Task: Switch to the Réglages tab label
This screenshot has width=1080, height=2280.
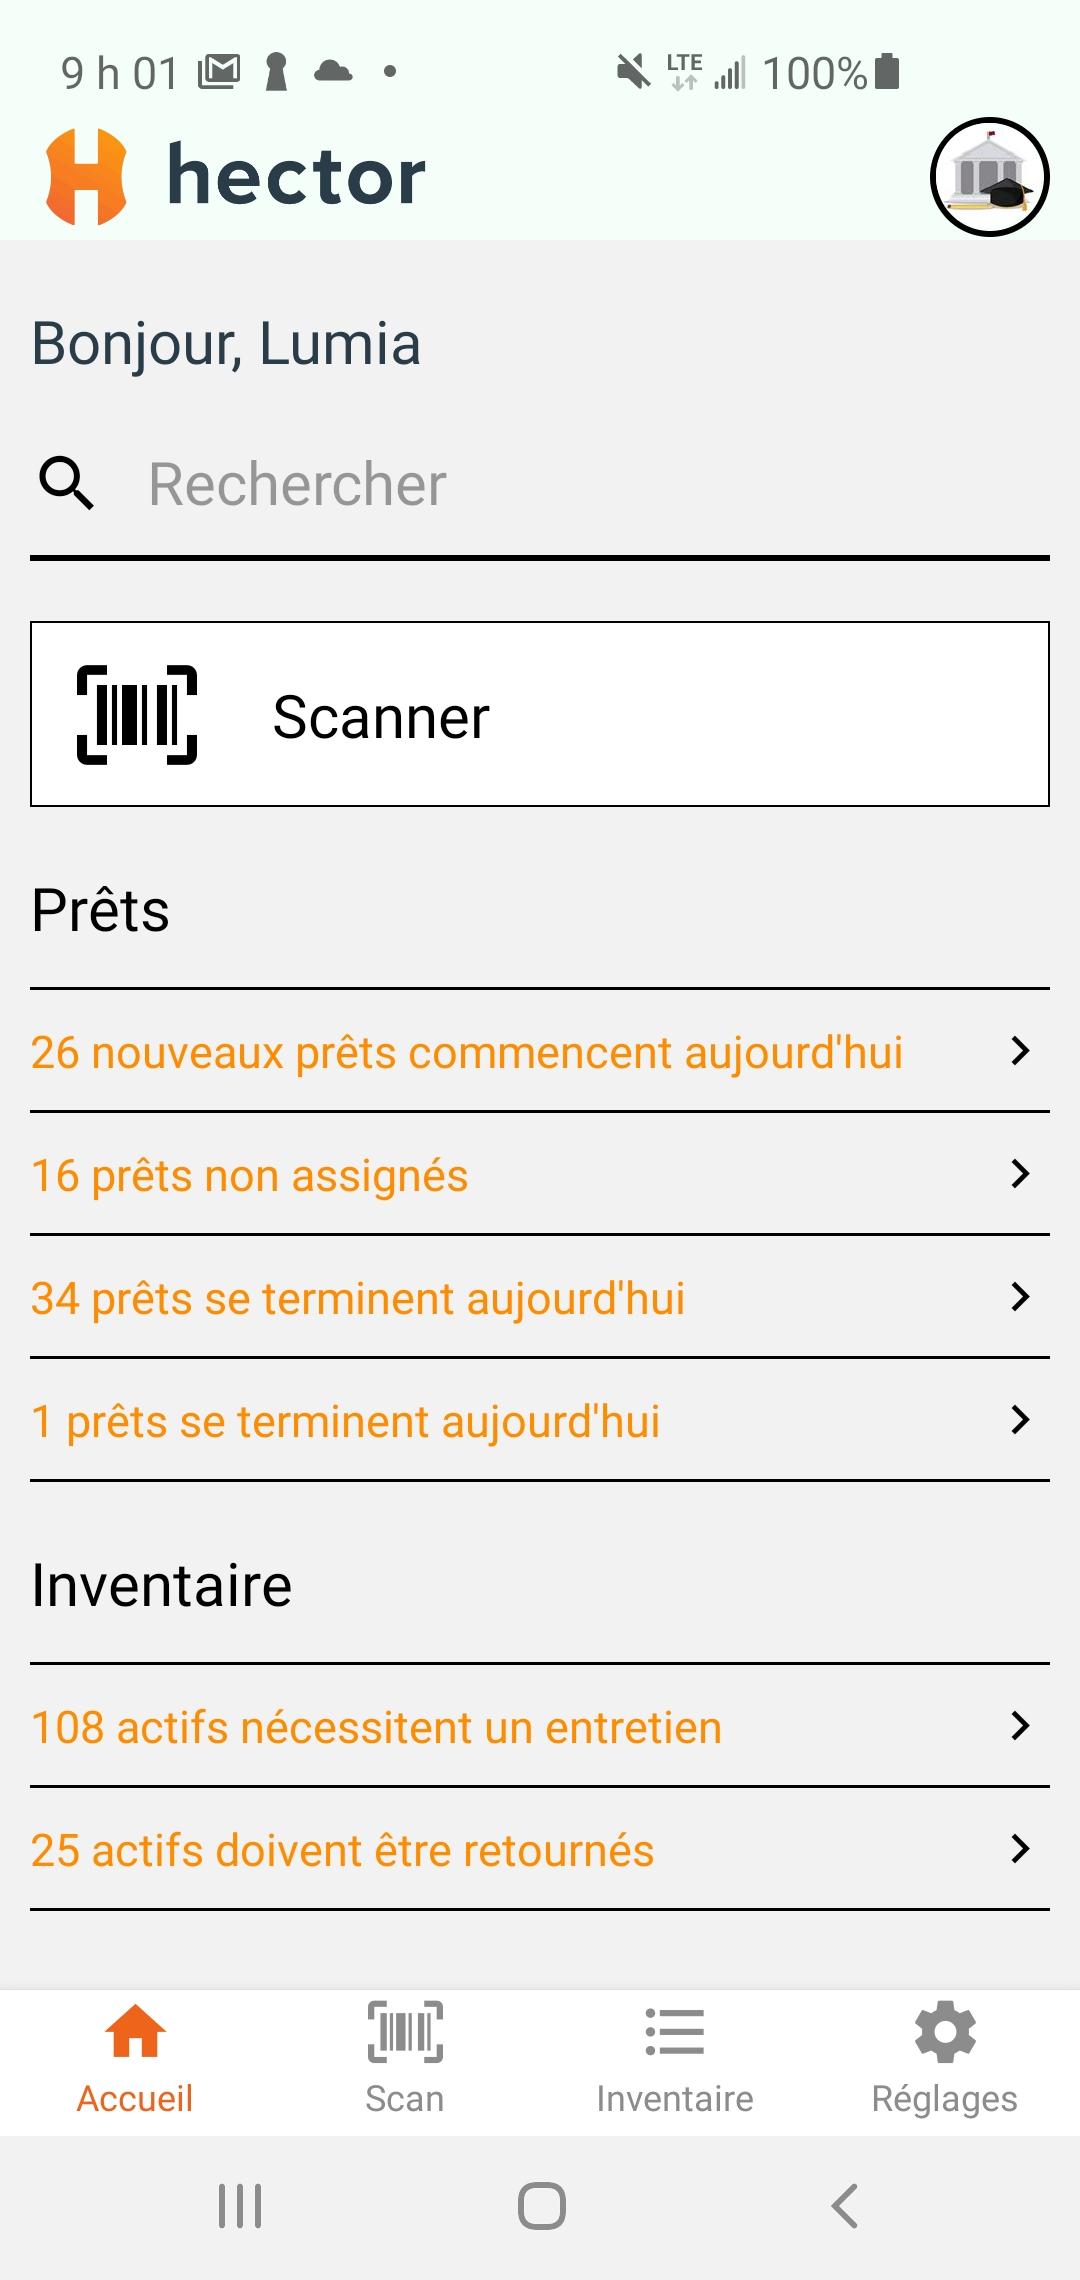Action: click(945, 2099)
